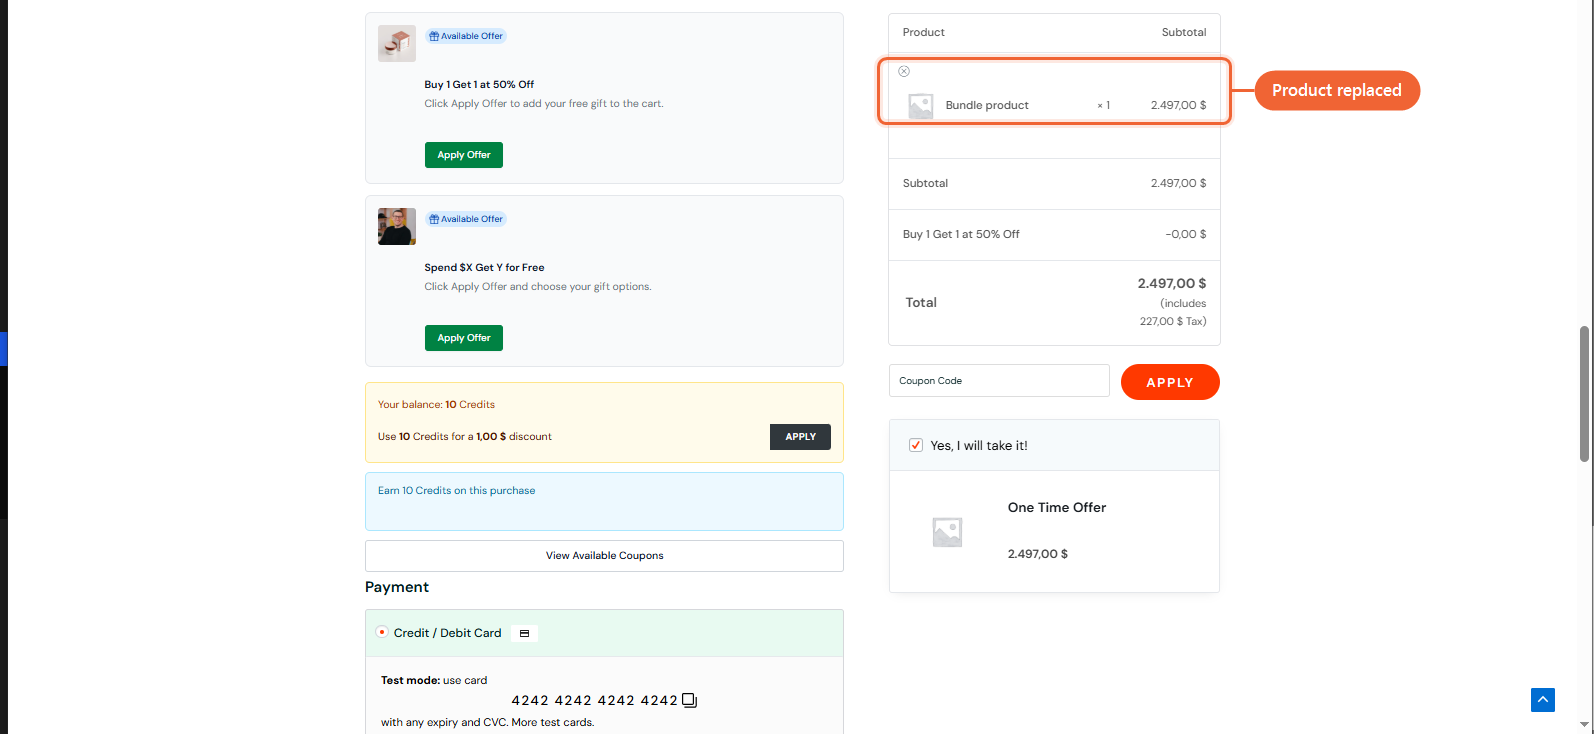Open the Buy 1 Get 1 offer product image
Screen dimensions: 1594x734
coord(397,43)
